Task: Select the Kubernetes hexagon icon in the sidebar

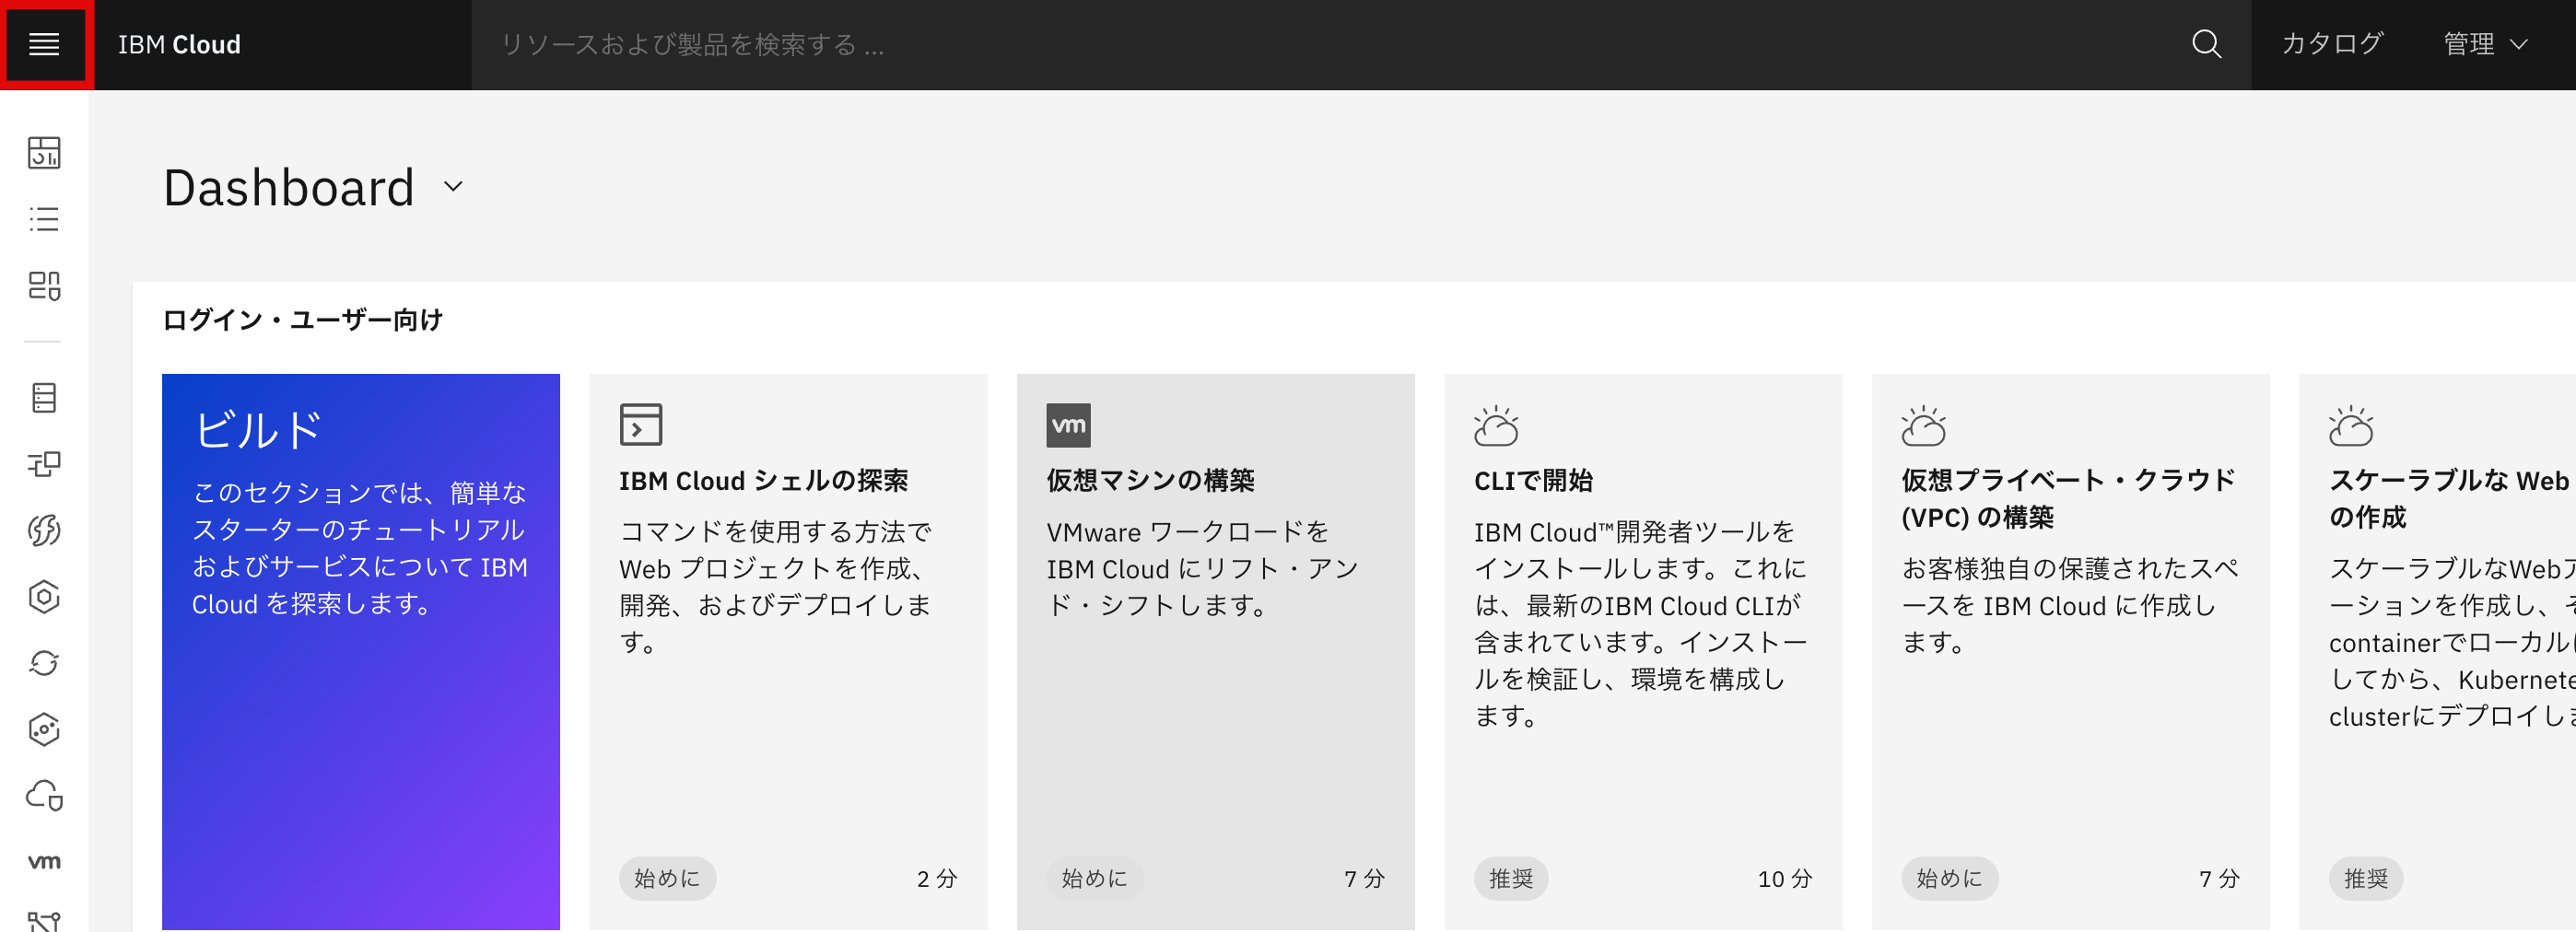Action: tap(44, 597)
